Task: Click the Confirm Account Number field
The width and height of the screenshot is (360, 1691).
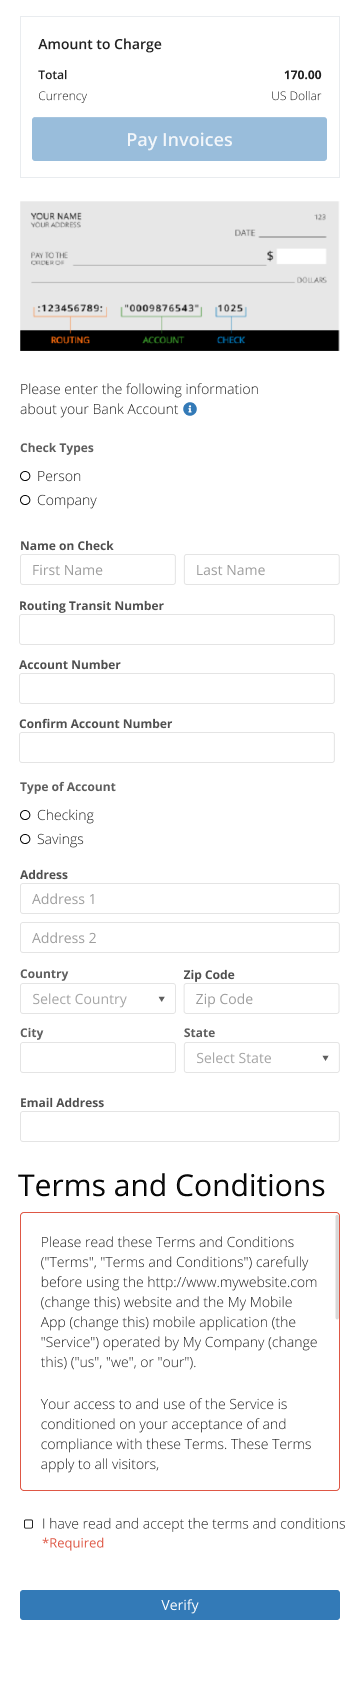Action: (x=177, y=747)
